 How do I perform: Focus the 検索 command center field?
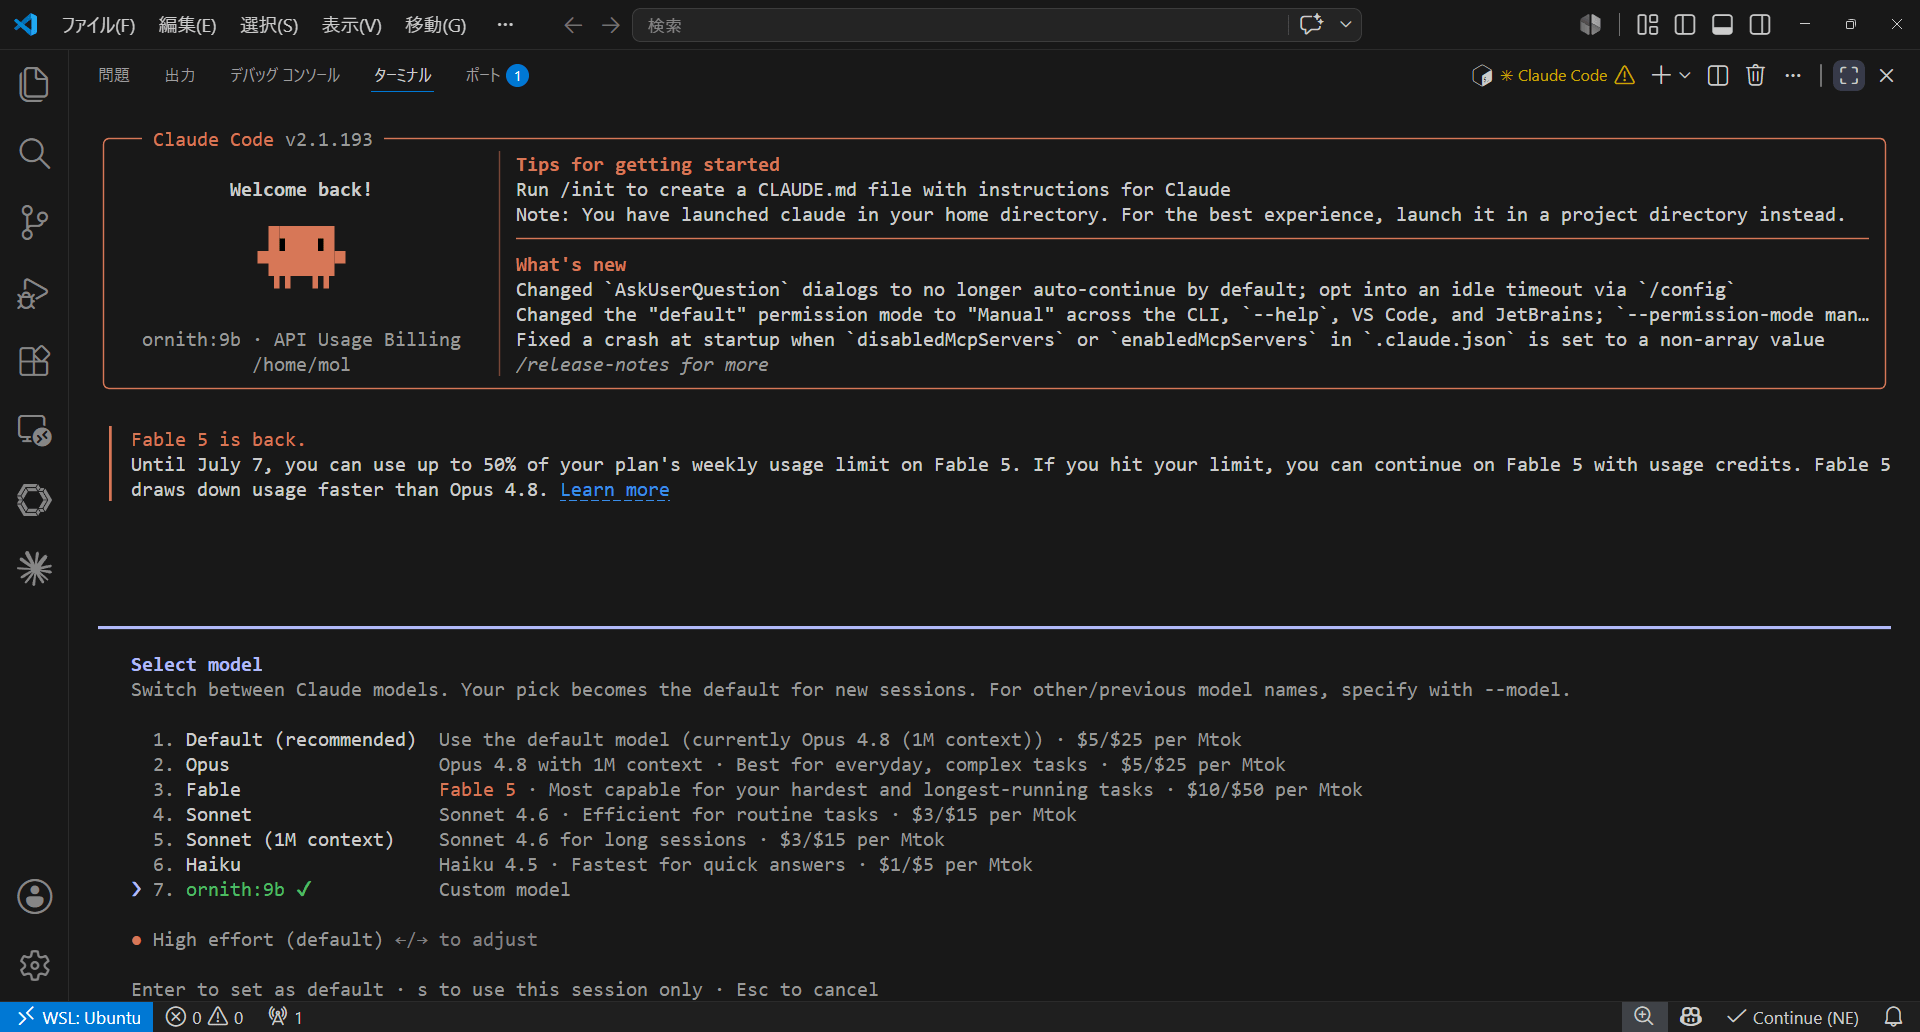(x=960, y=25)
